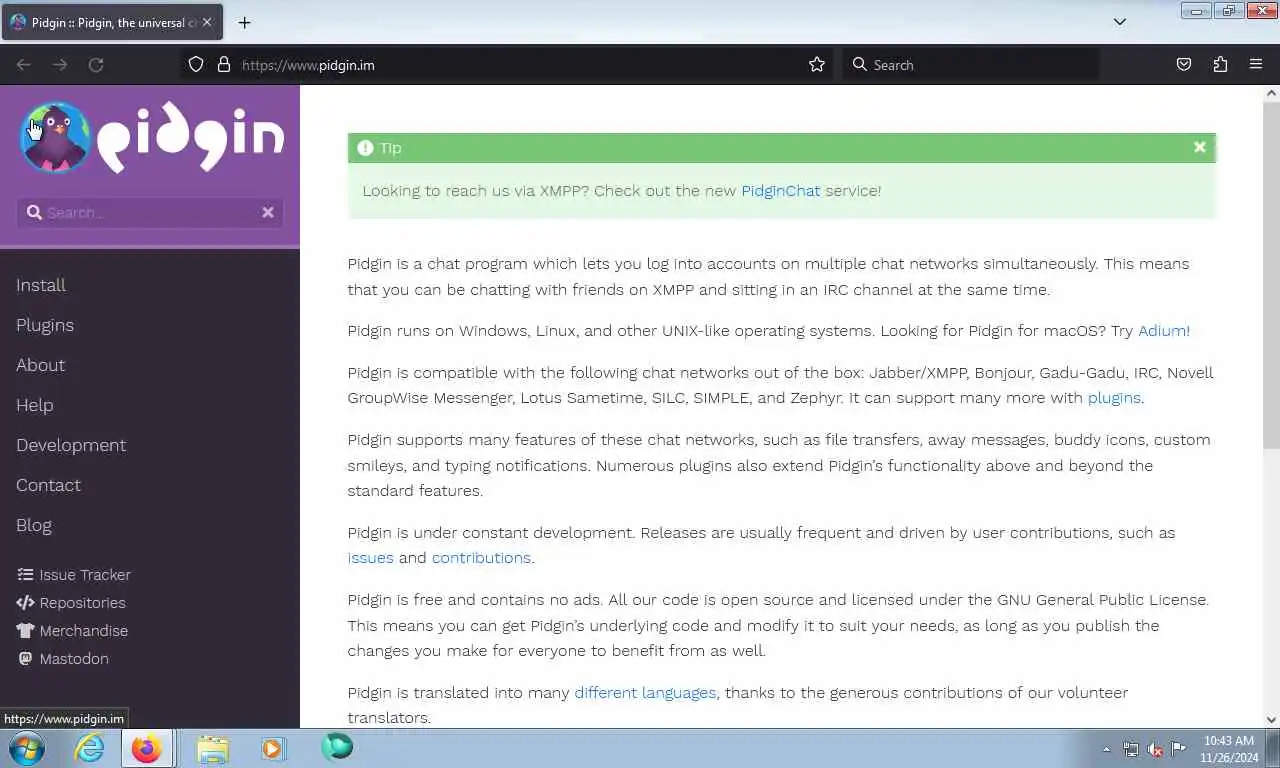Click the site padlock icon
The height and width of the screenshot is (768, 1280).
pos(224,64)
